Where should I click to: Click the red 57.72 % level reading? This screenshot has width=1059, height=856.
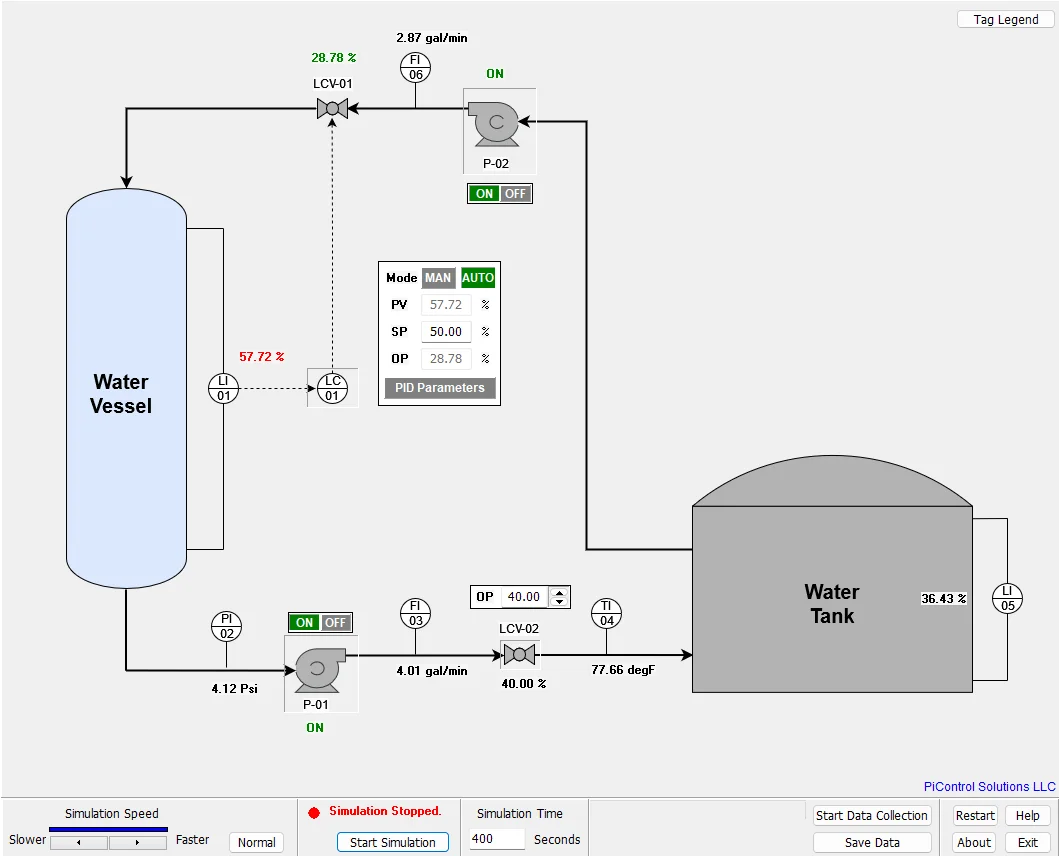point(261,357)
